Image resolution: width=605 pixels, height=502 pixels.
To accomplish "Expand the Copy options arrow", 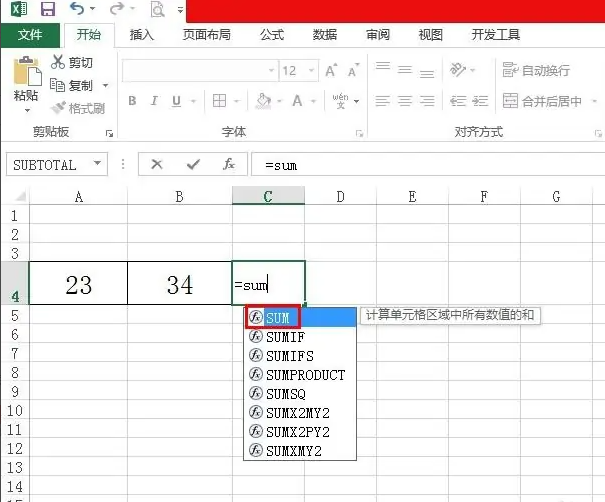I will pyautogui.click(x=105, y=85).
